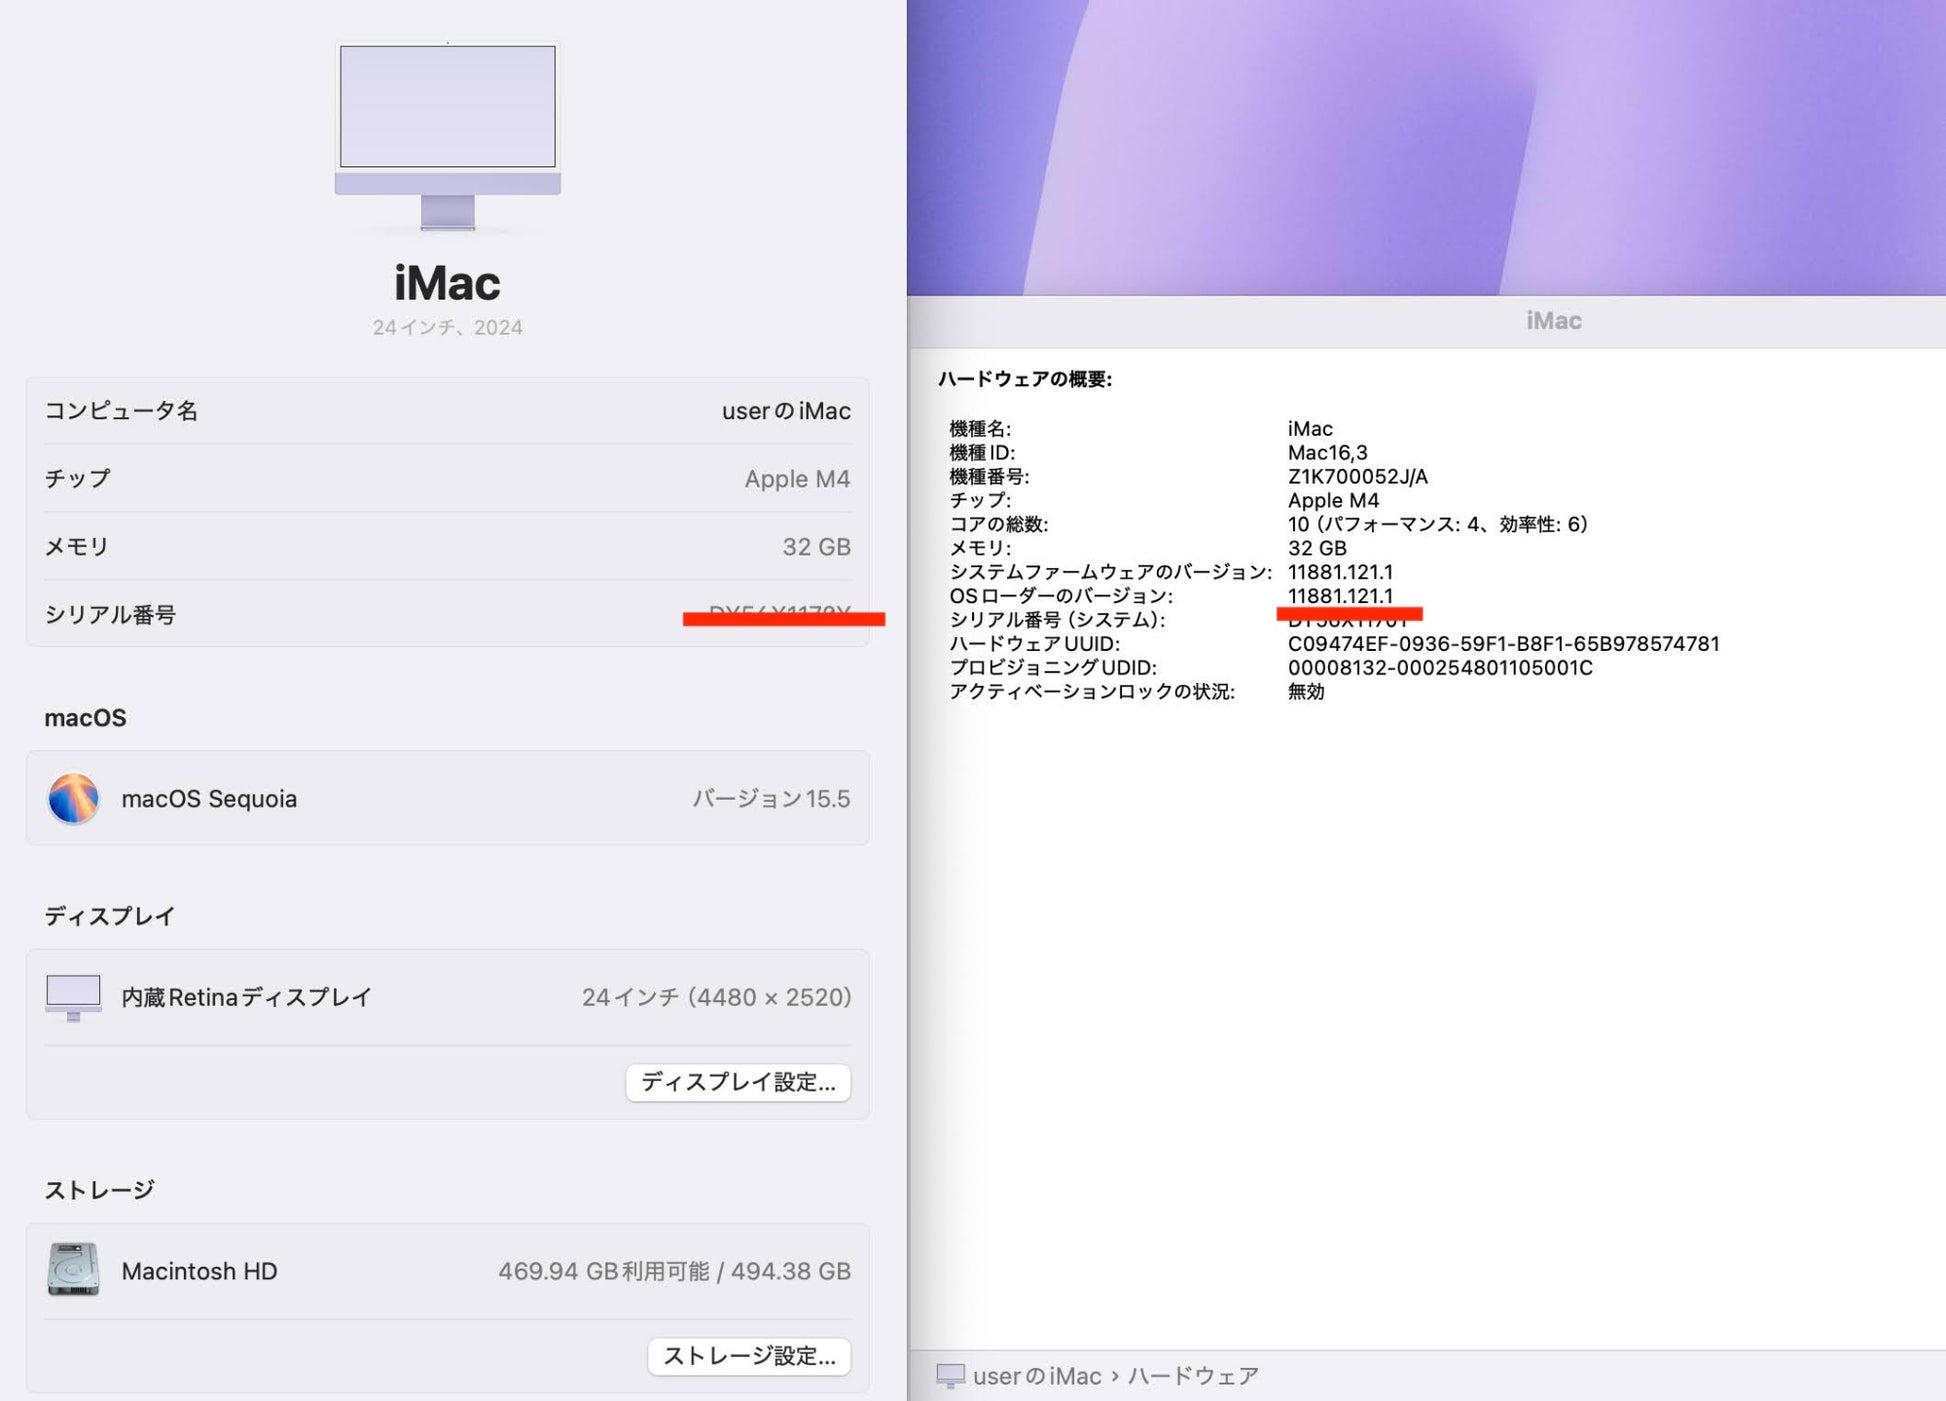Click the macOS Sequoia version row
Screen dimensions: 1946x1401
(447, 798)
